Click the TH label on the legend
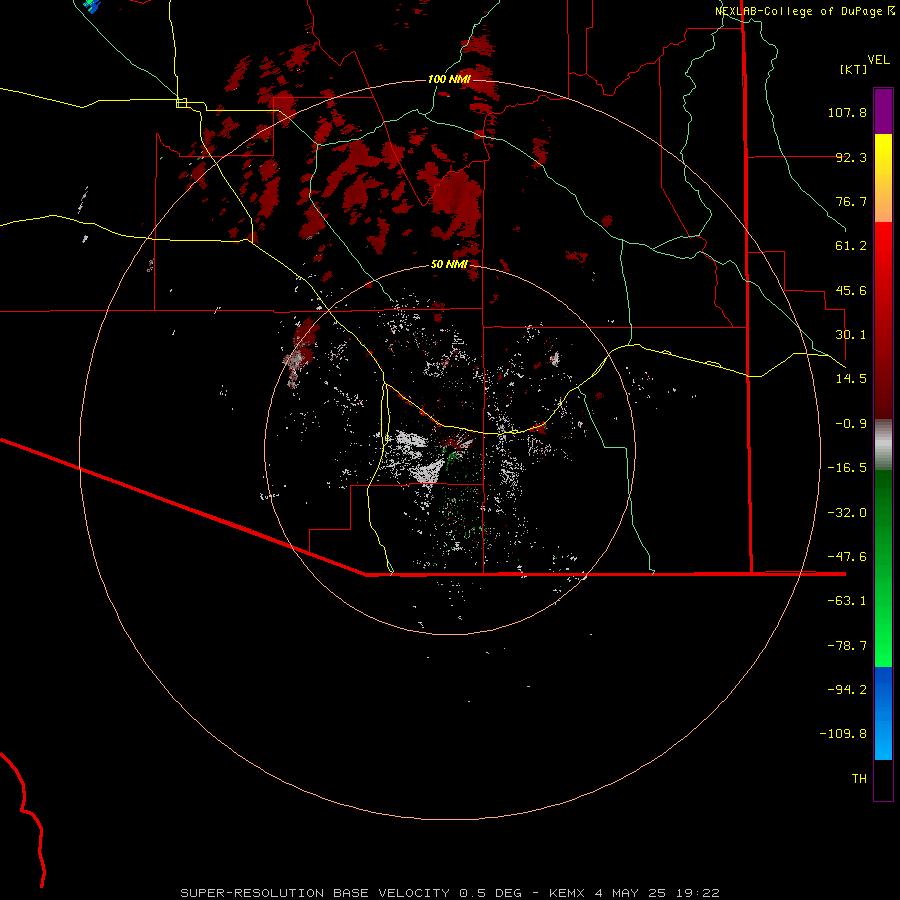Image resolution: width=900 pixels, height=900 pixels. [859, 778]
